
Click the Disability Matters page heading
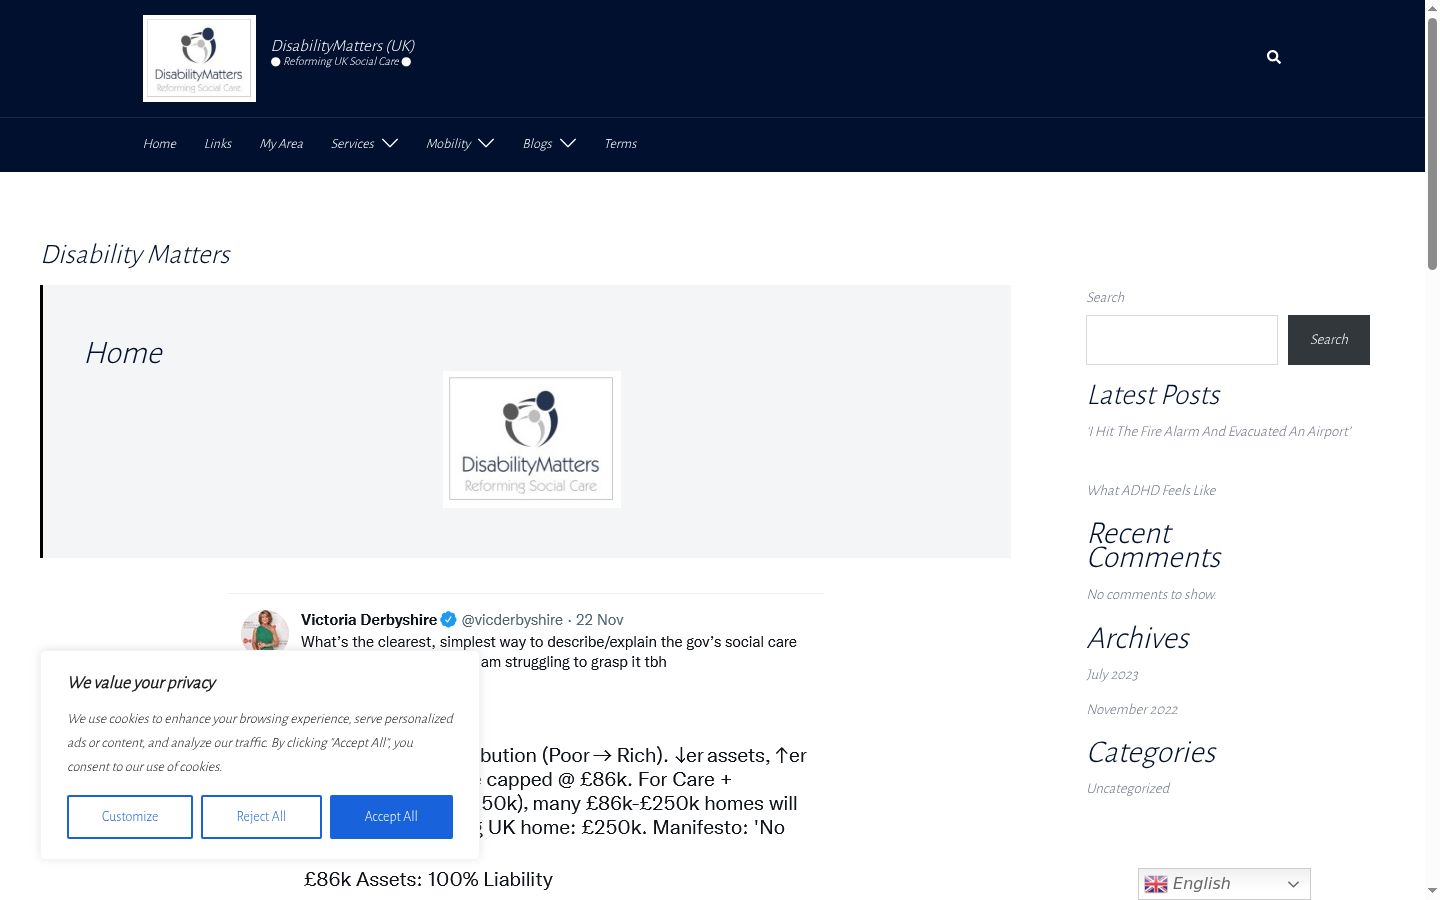point(136,254)
